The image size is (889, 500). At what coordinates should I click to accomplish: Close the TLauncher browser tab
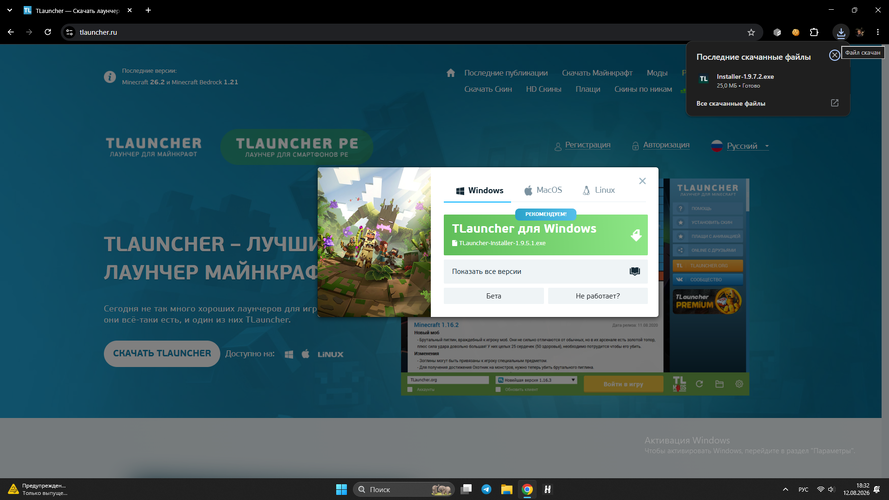(x=129, y=10)
